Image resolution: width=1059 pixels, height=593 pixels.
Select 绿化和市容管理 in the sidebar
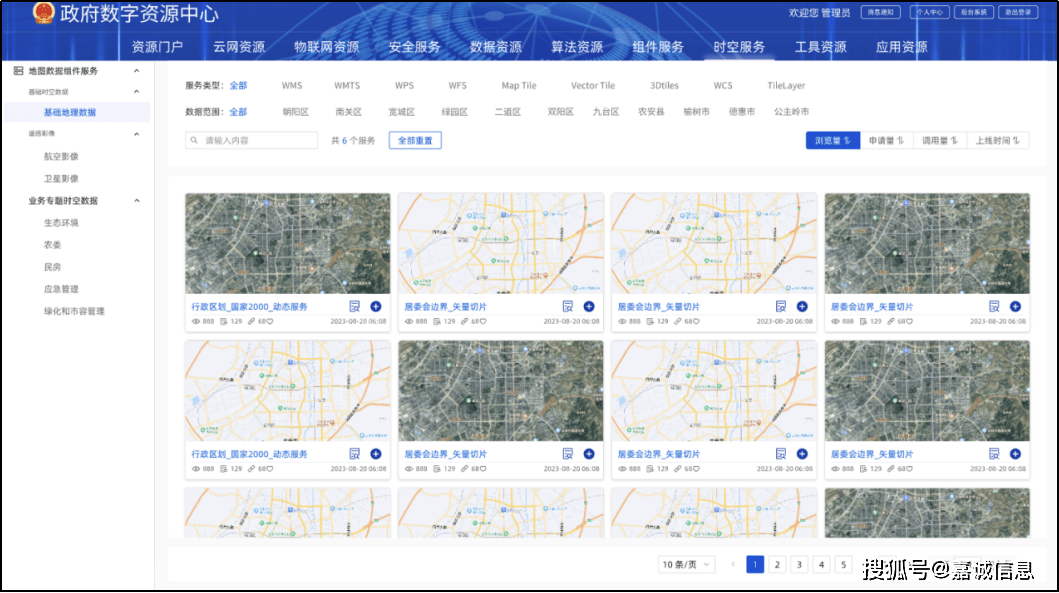pos(74,311)
